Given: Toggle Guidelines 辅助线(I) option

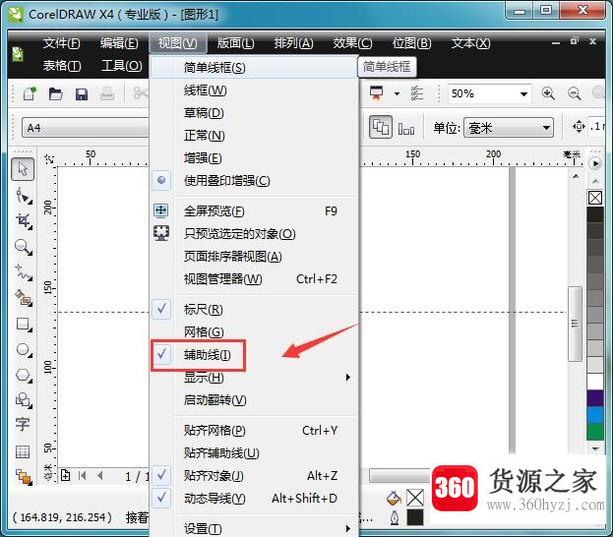Looking at the screenshot, I should pyautogui.click(x=254, y=355).
